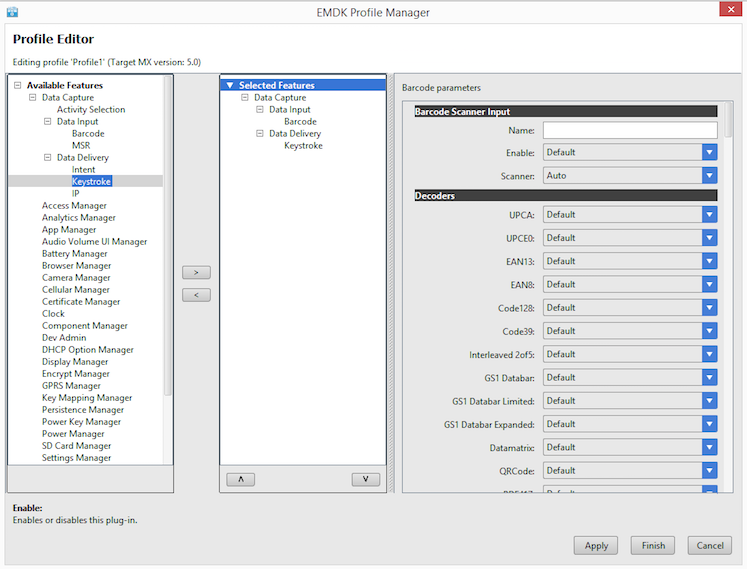Open the Enable dropdown
747x569 pixels.
(x=709, y=153)
